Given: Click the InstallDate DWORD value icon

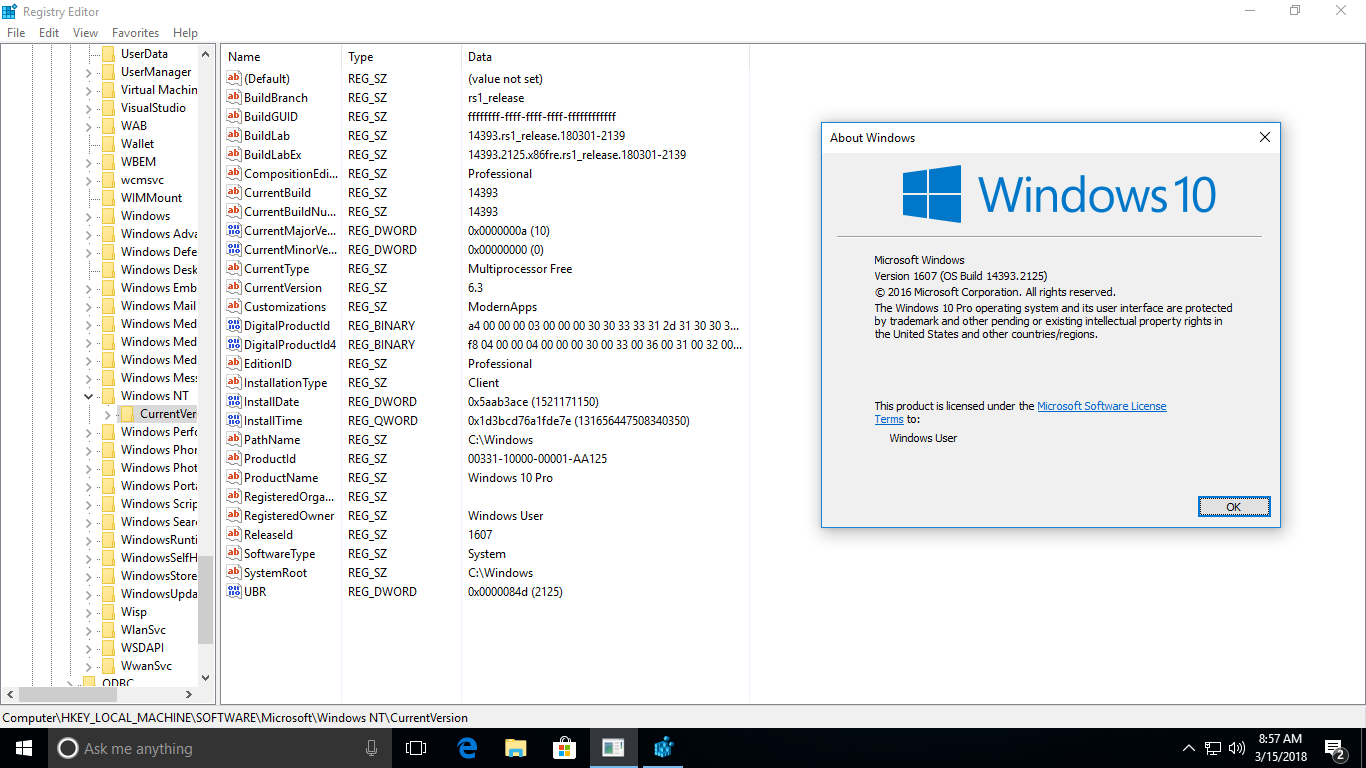Looking at the screenshot, I should pyautogui.click(x=234, y=402).
